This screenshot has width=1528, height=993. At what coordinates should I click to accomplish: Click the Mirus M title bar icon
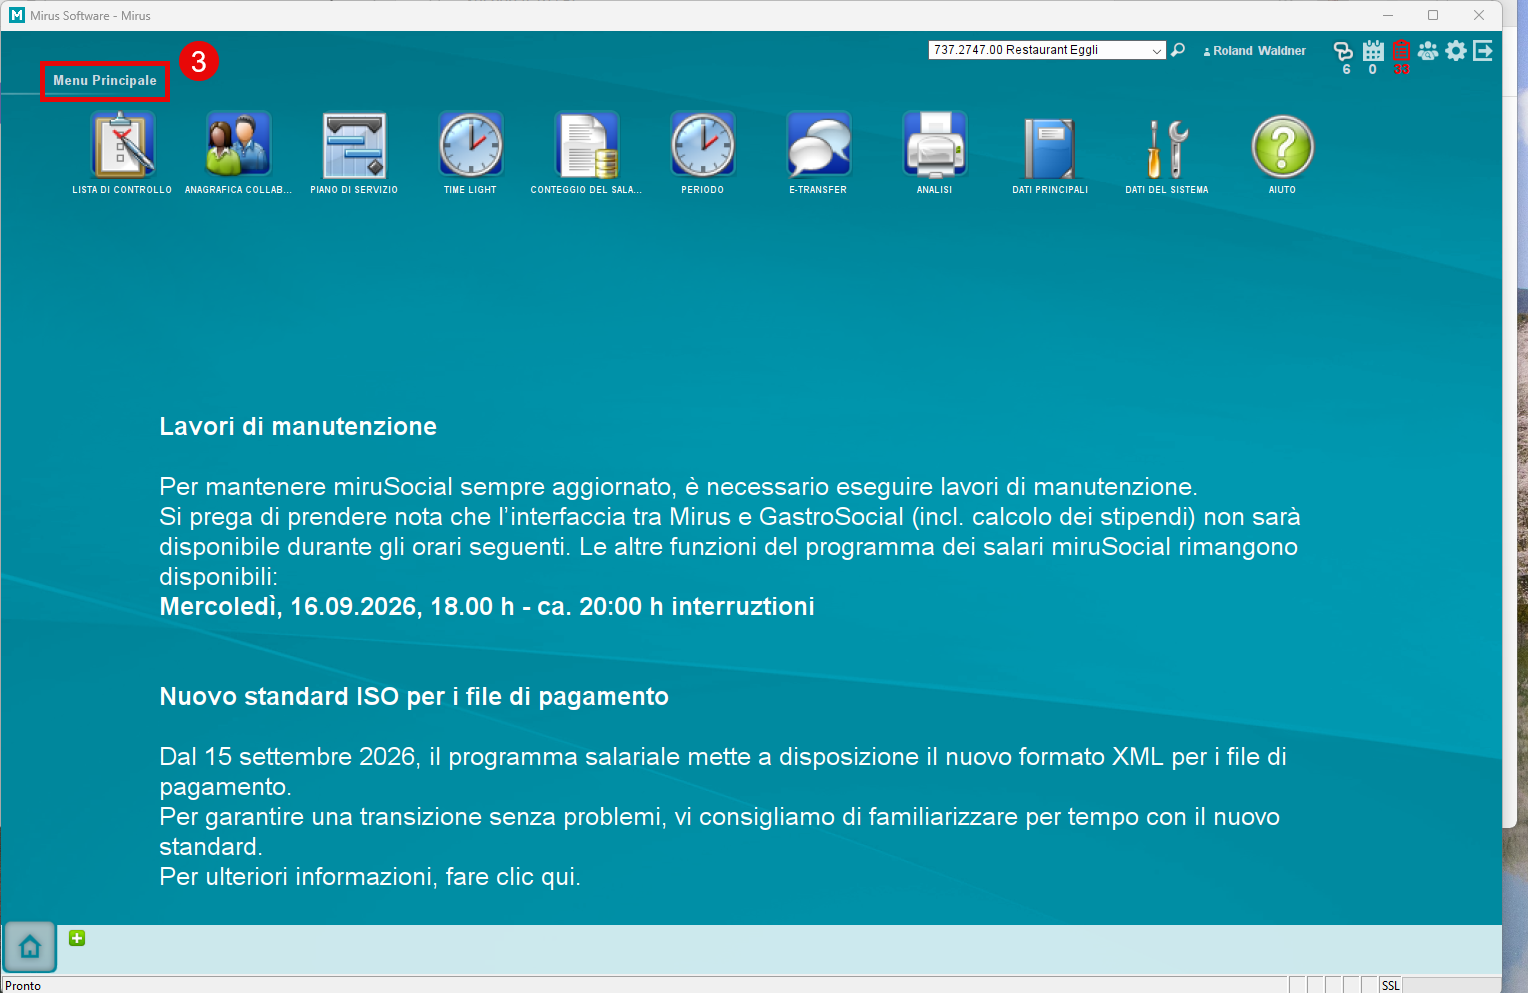(16, 15)
